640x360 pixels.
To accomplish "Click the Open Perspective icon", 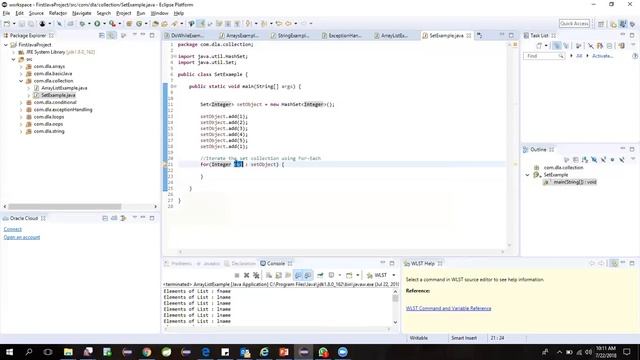I will (601, 24).
